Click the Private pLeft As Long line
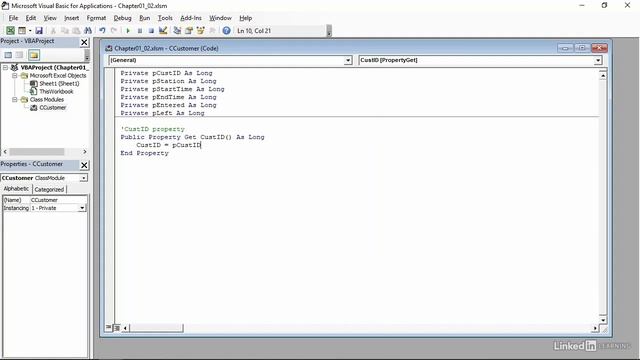Screen dimensions: 640x360 (162, 113)
